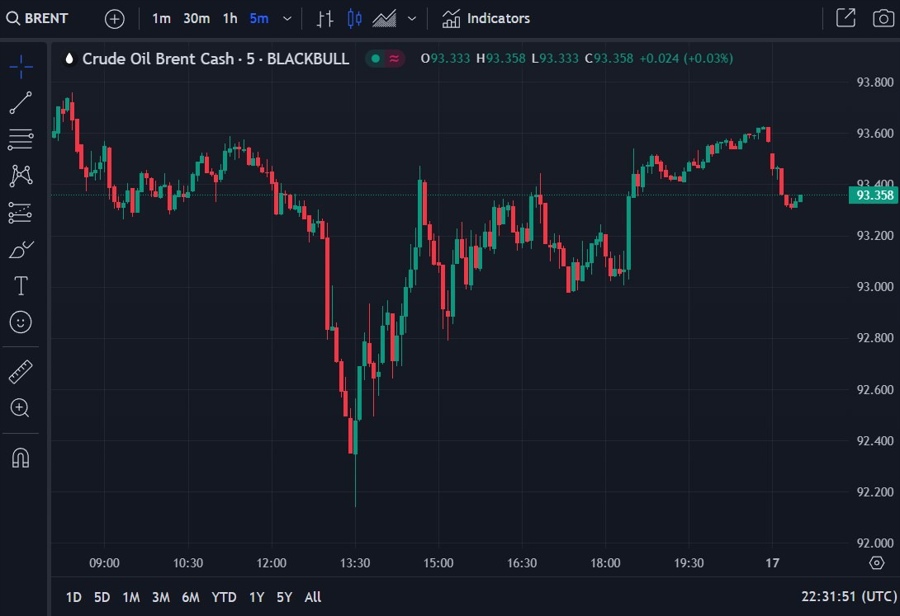The width and height of the screenshot is (900, 616).
Task: Choose the candlestick chart style
Action: 355,19
